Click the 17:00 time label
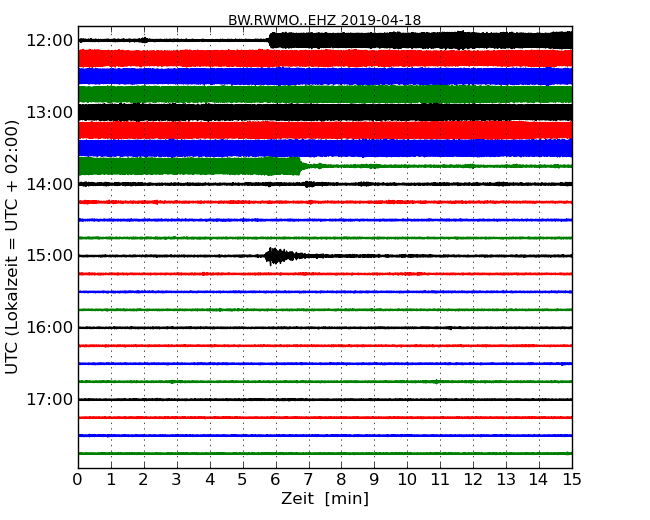Image resolution: width=650 pixels, height=520 pixels. pos(49,399)
